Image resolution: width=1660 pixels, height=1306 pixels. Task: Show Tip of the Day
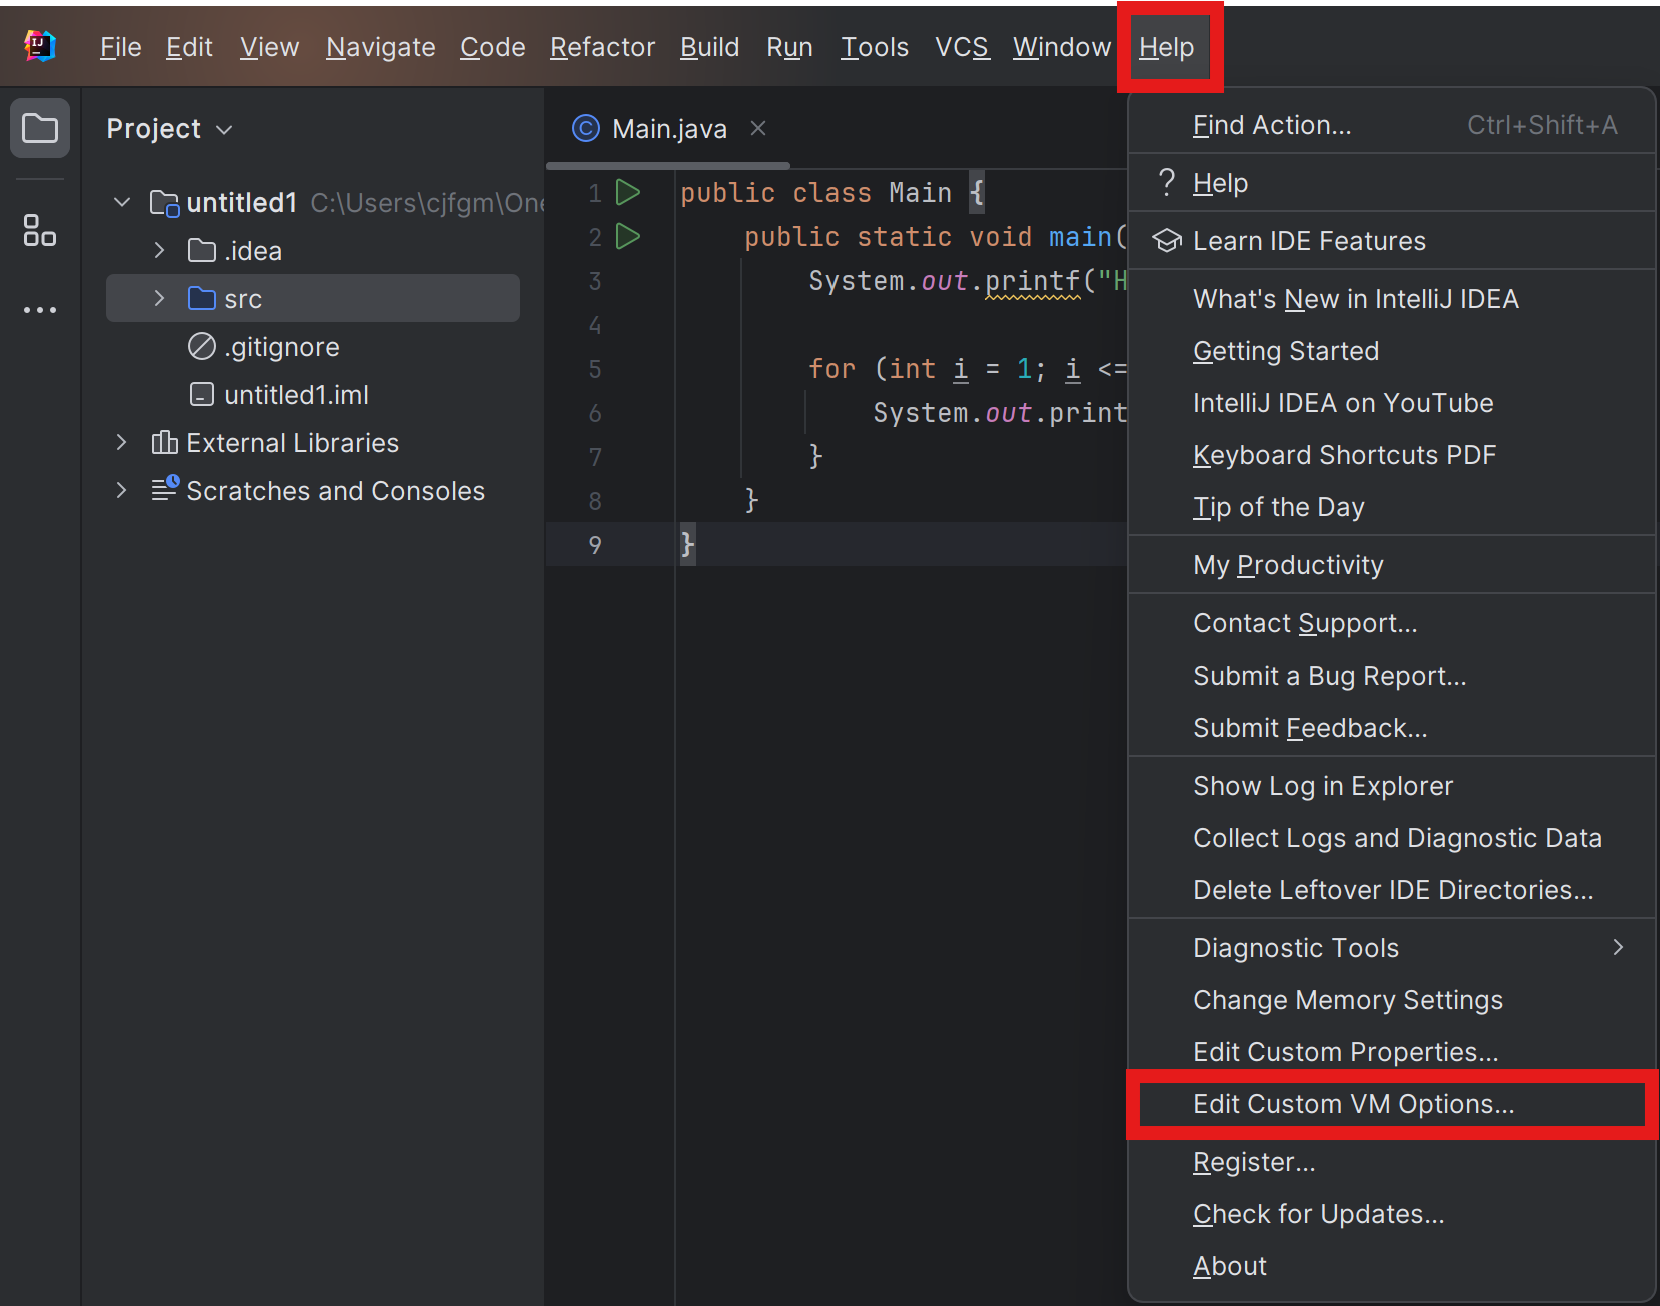(x=1392, y=507)
